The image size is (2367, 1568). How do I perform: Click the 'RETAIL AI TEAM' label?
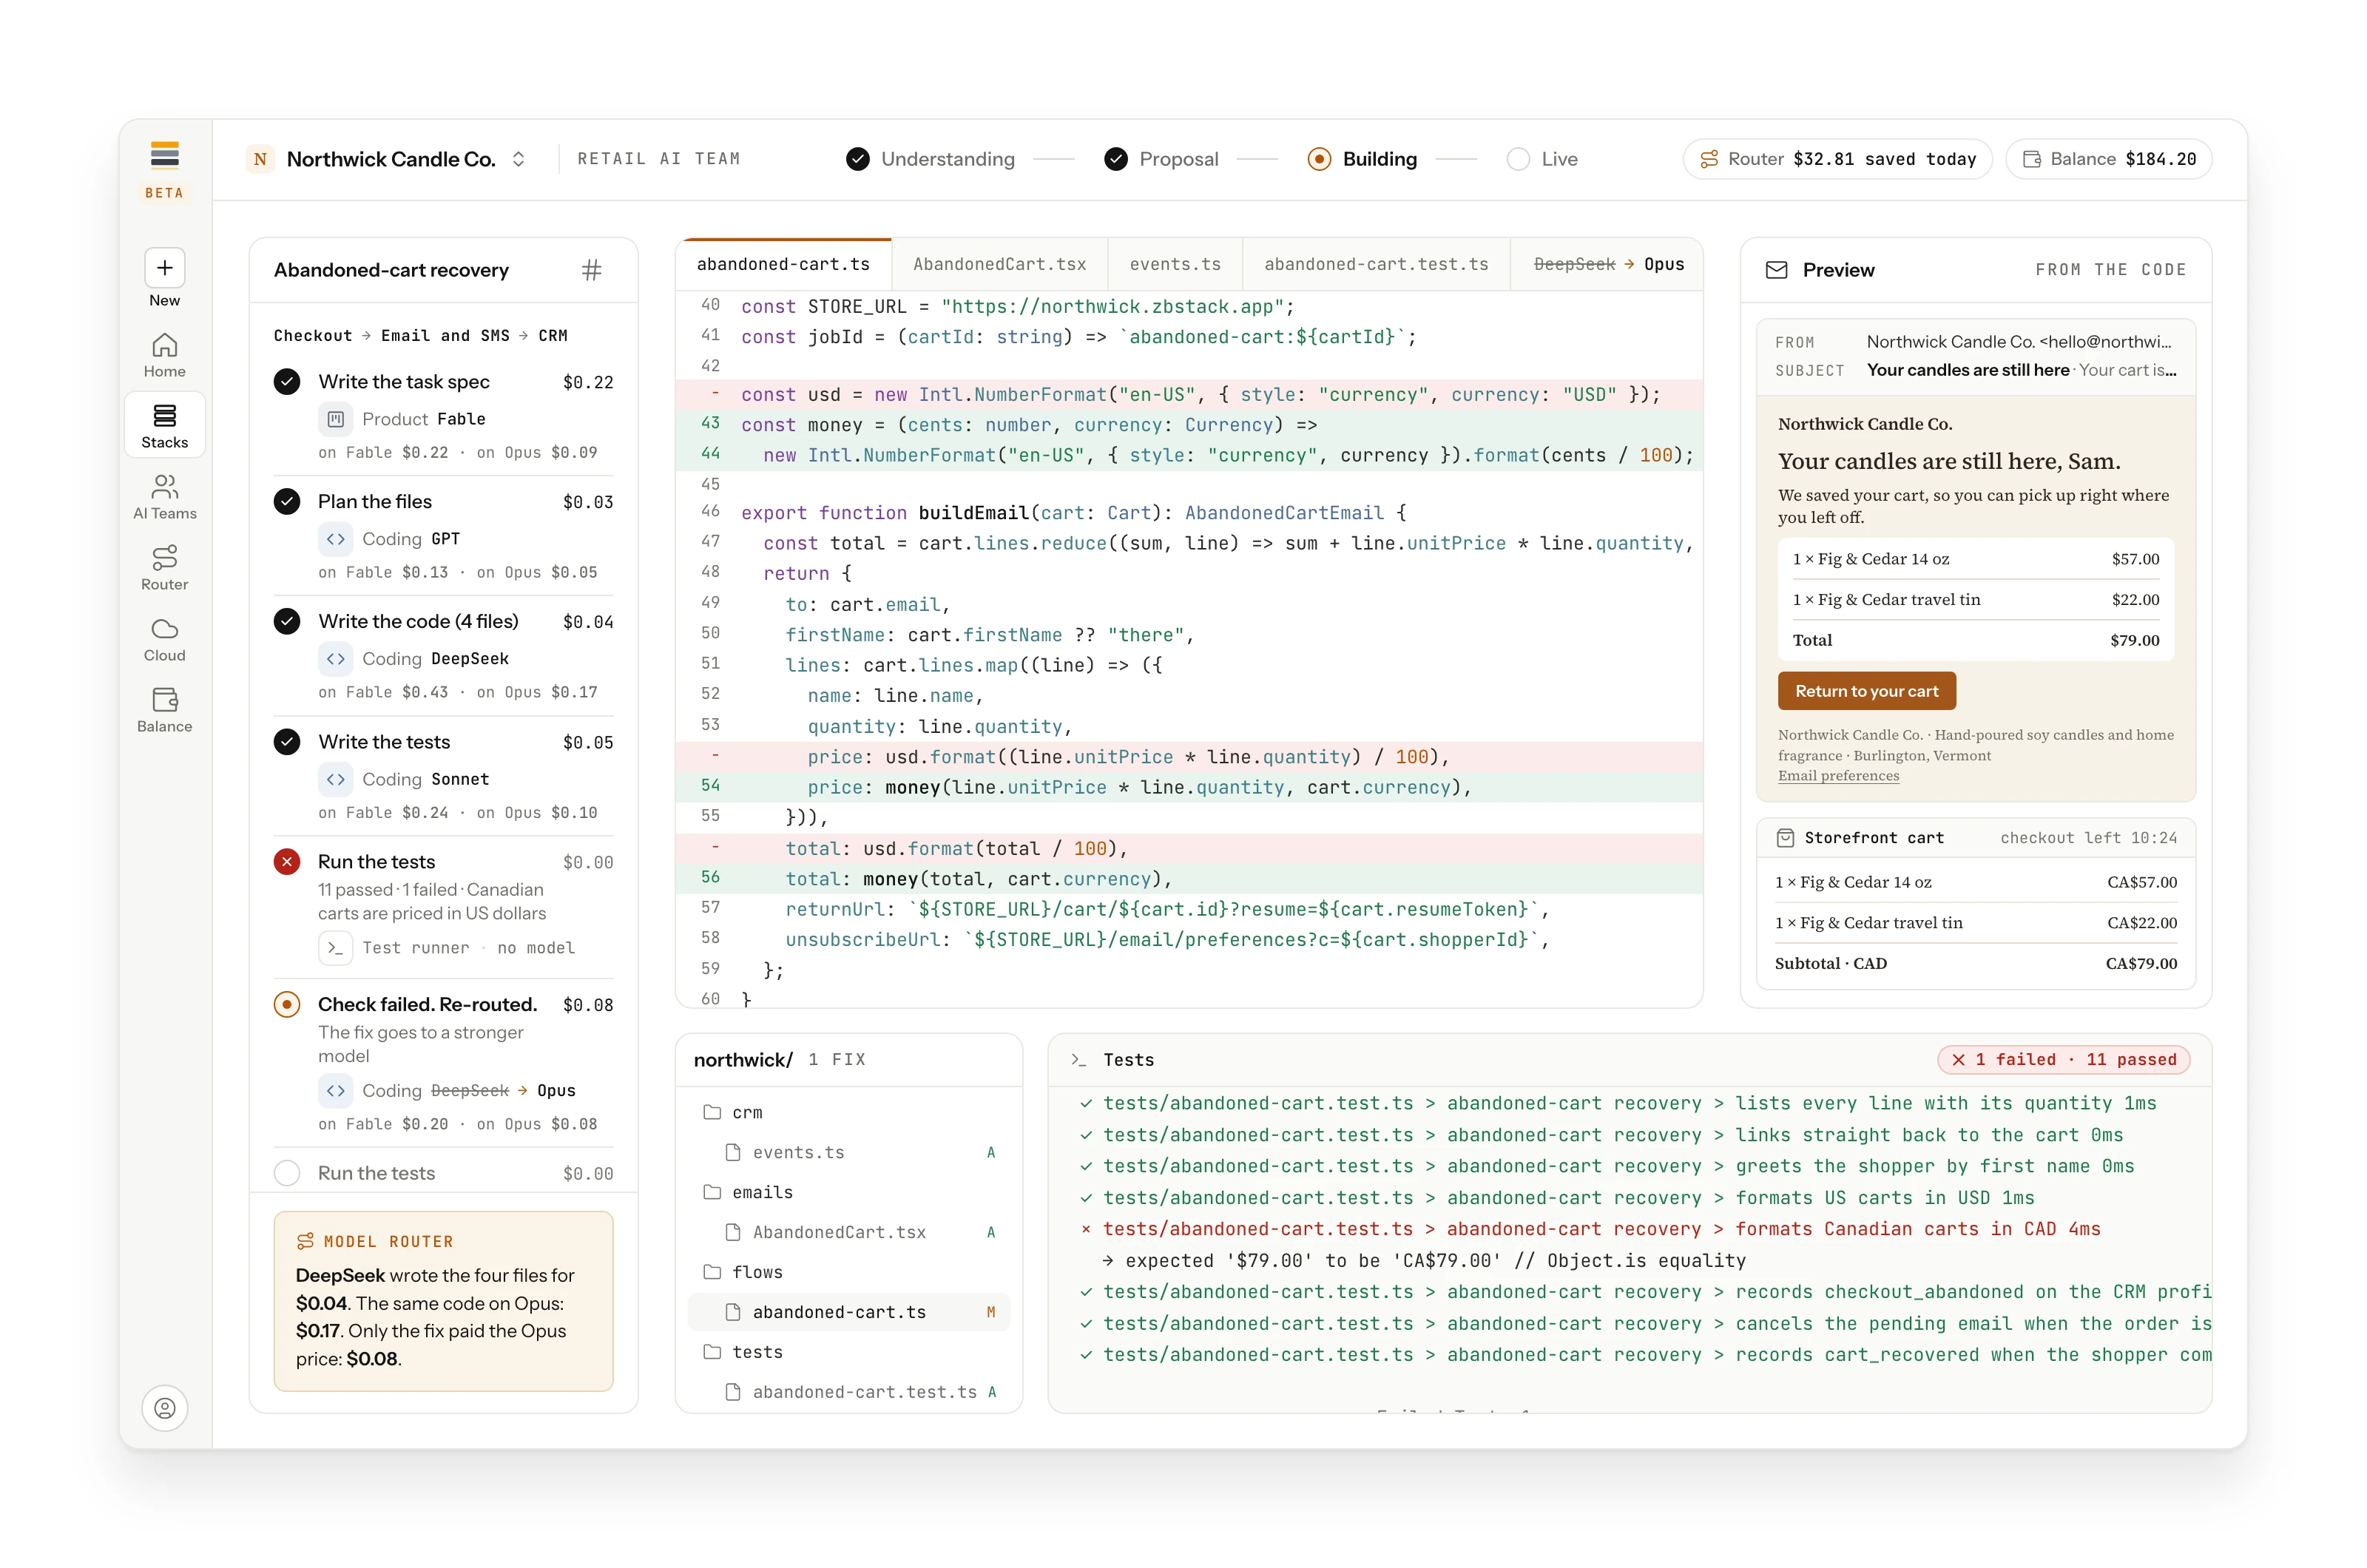[659, 159]
